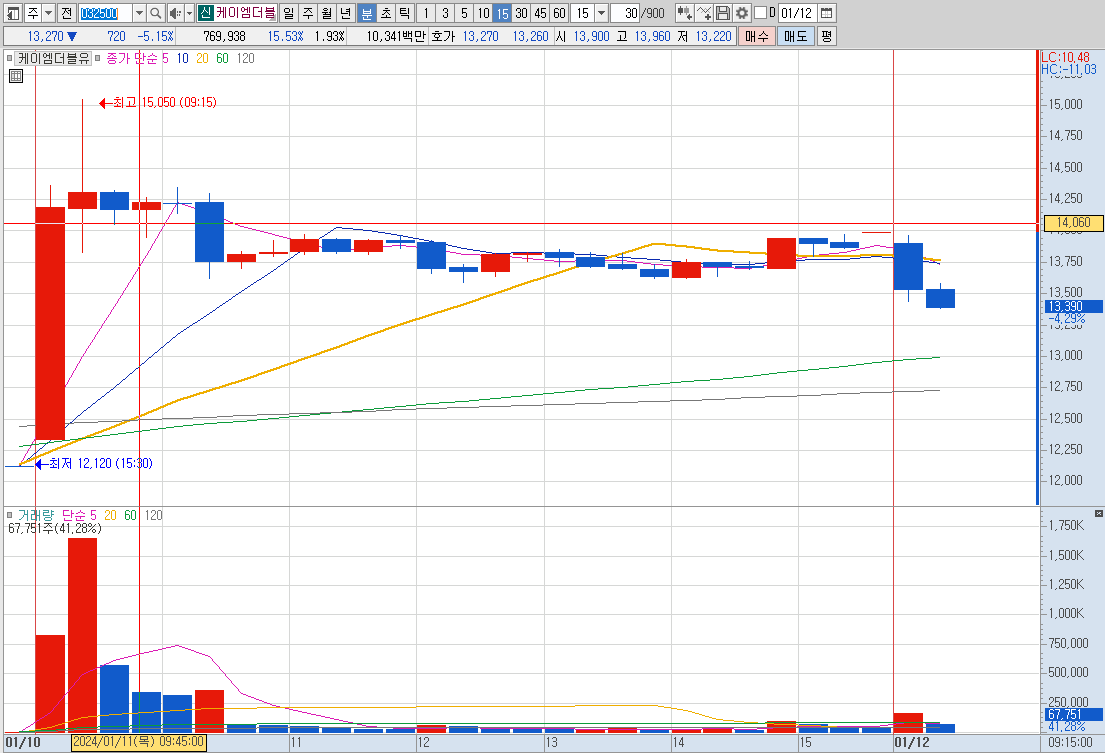Open chart settings gear icon

click(x=741, y=13)
